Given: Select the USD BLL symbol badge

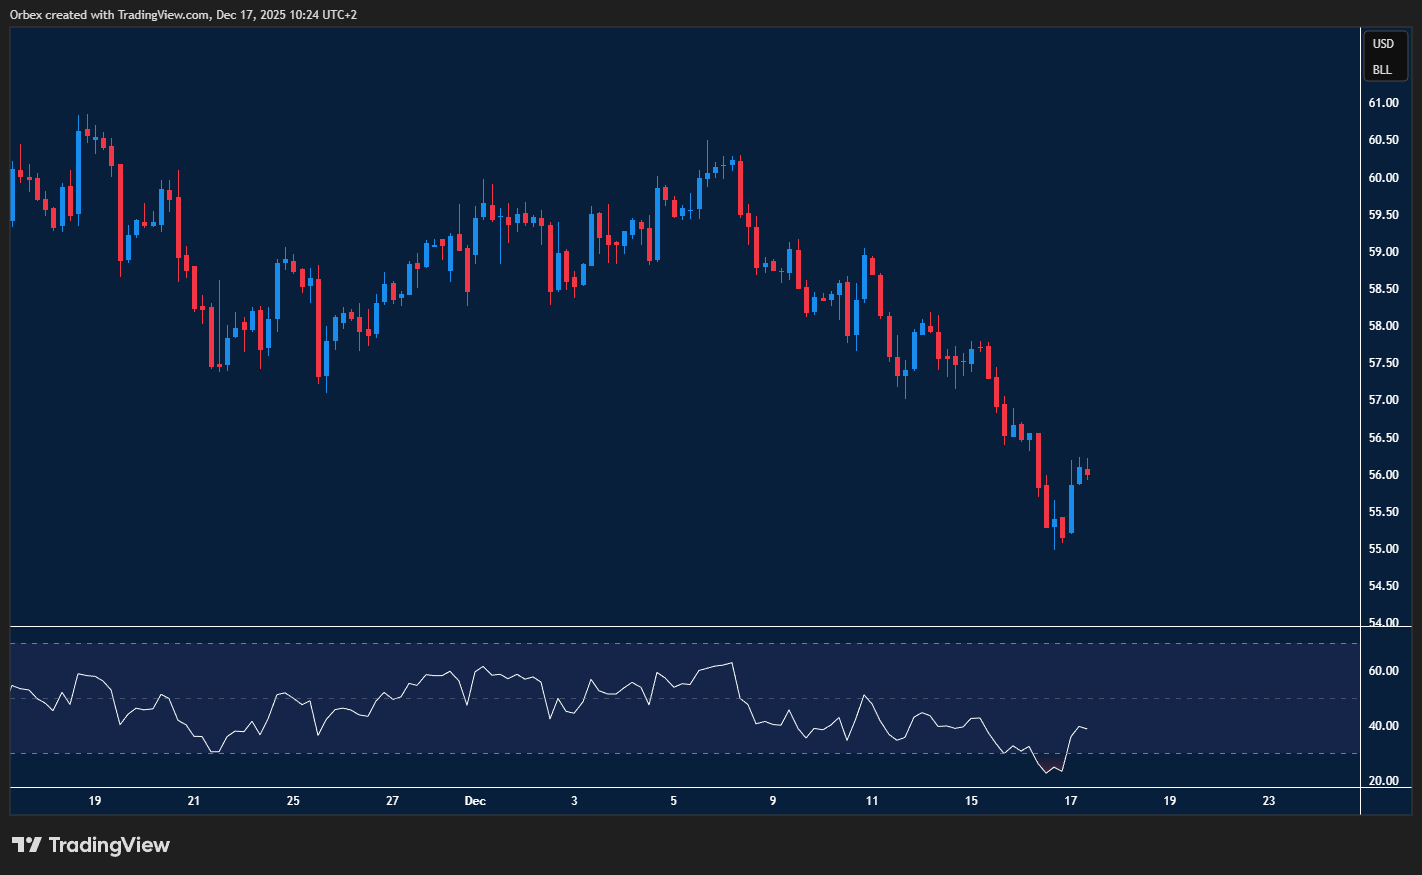Looking at the screenshot, I should click(1384, 56).
